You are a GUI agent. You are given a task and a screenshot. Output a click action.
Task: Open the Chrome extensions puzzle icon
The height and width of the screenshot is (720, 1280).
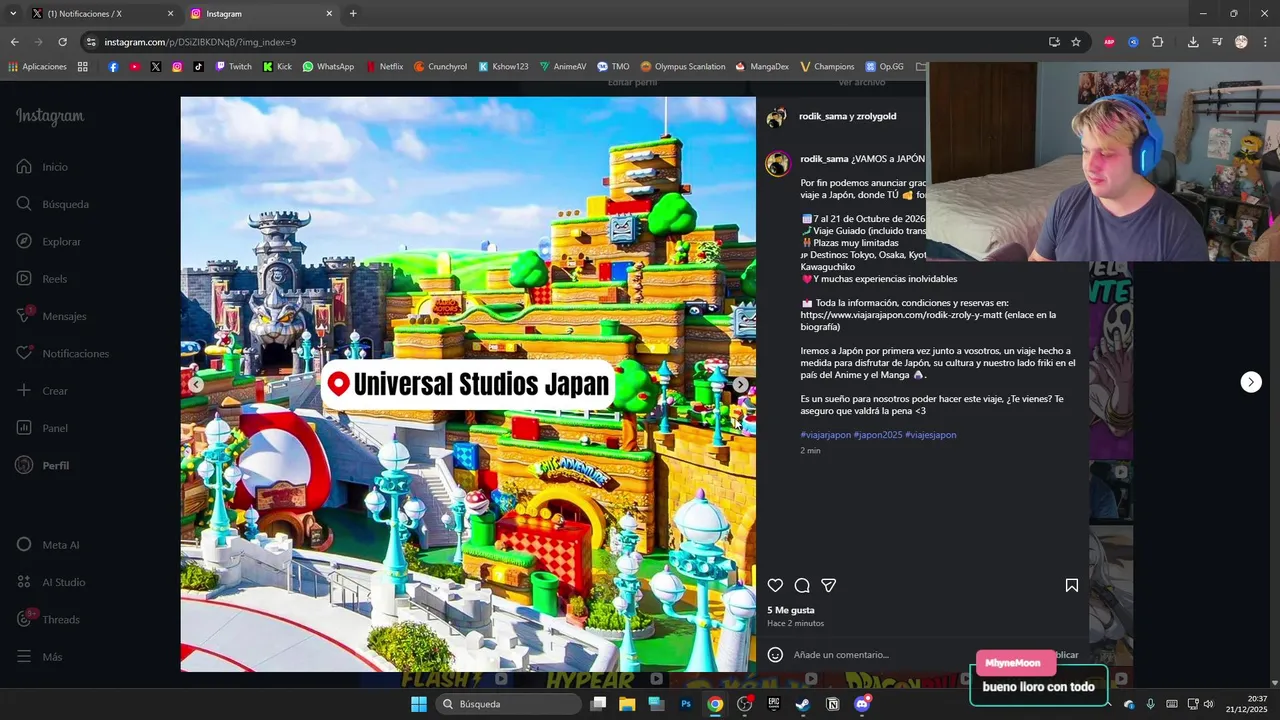[x=1158, y=42]
